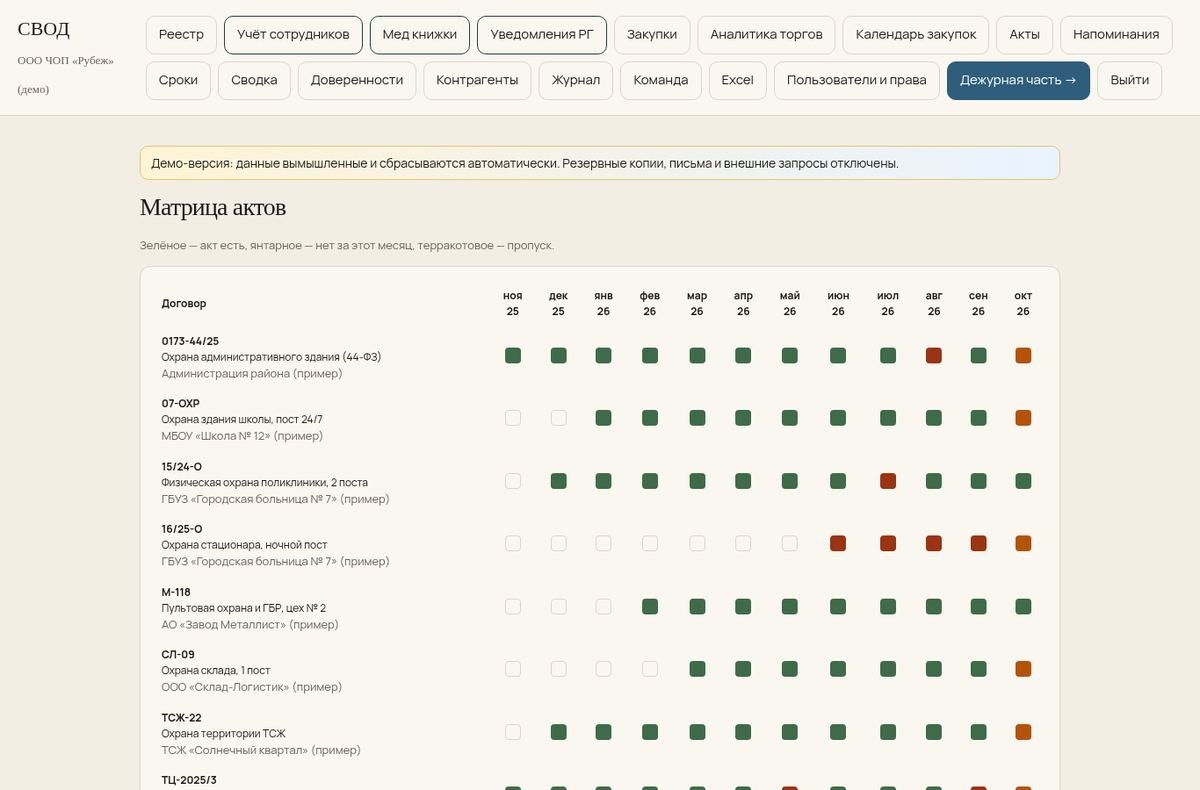
Task: Switch to Дежурная часть
Action: coord(1018,81)
